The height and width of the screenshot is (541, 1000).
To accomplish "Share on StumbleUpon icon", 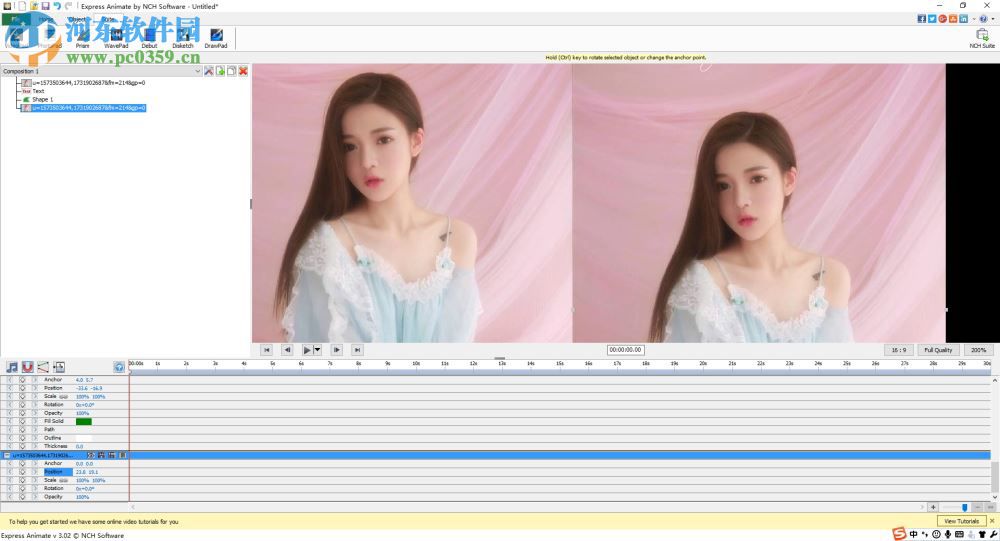I will tap(953, 19).
